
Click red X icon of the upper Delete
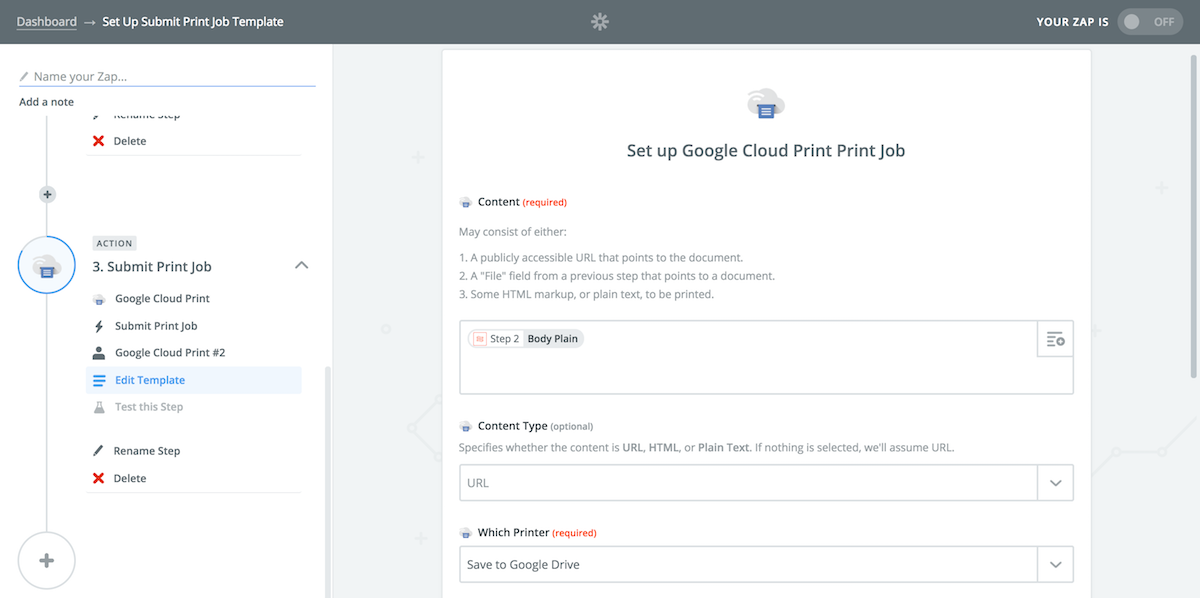coord(98,141)
